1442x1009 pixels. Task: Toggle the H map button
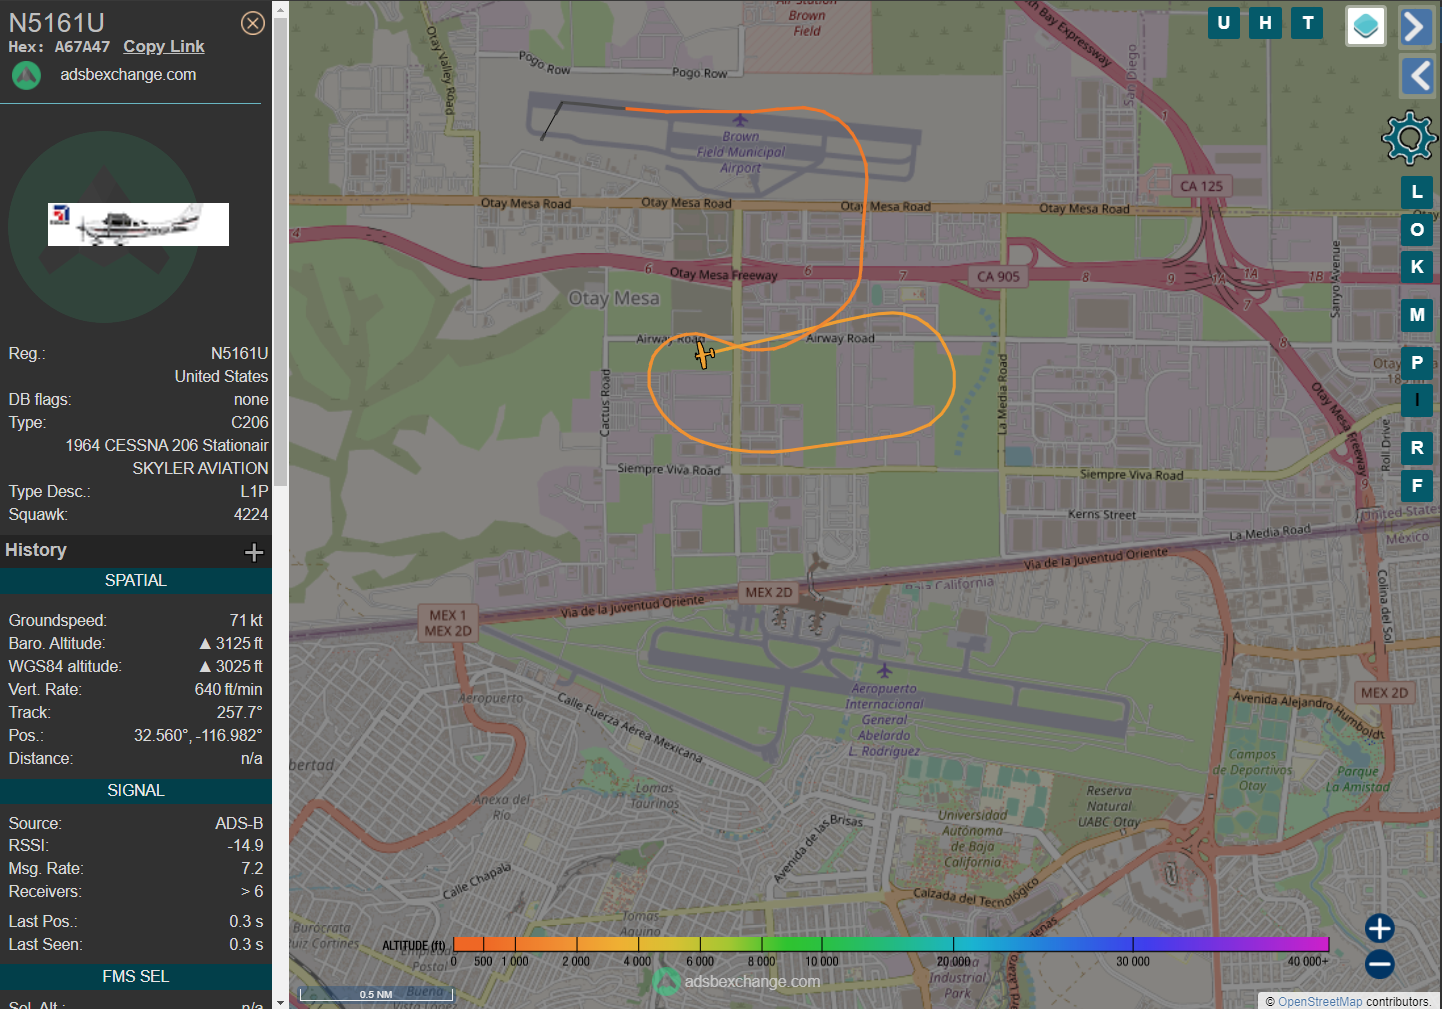[x=1266, y=23]
